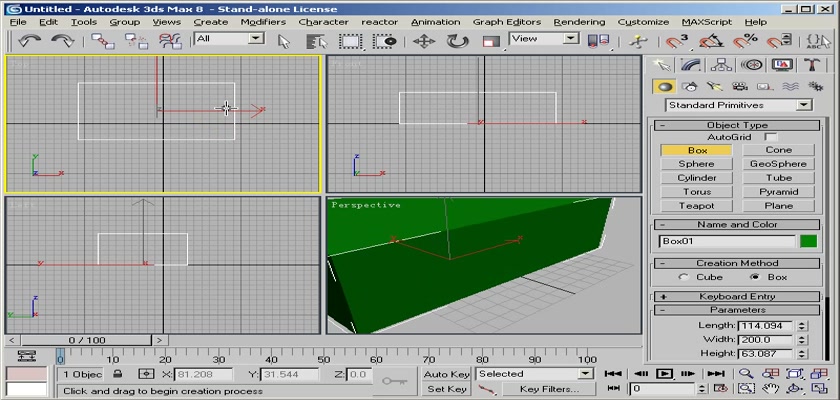Click the Length spinner arrows

[801, 326]
